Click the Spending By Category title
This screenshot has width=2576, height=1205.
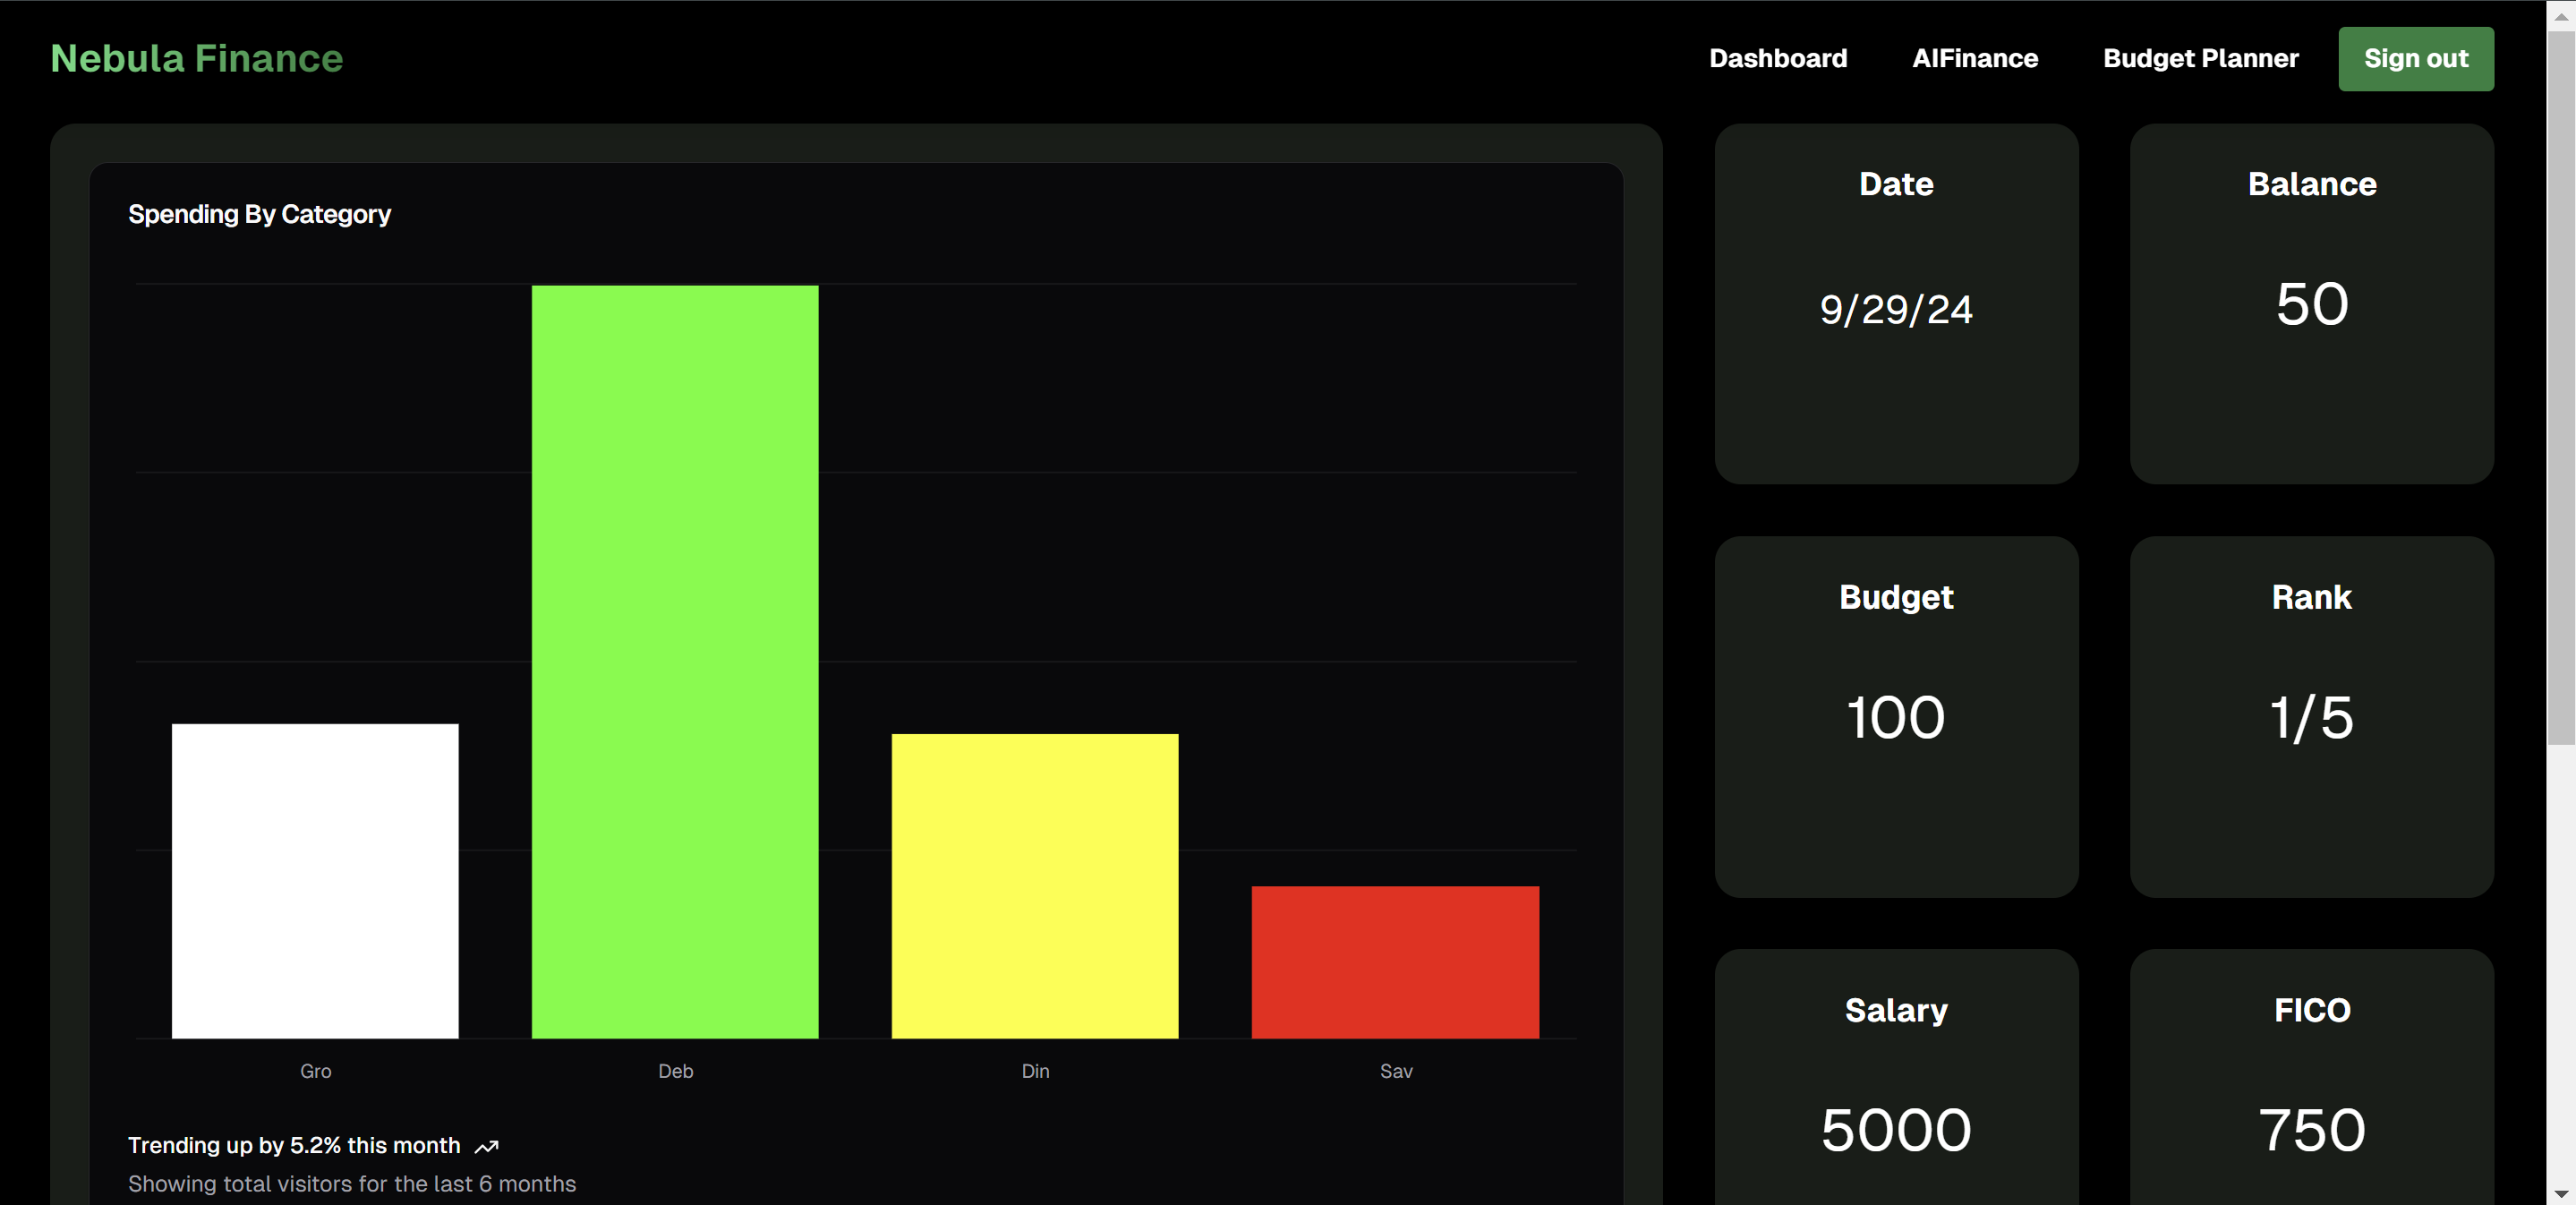click(x=260, y=214)
